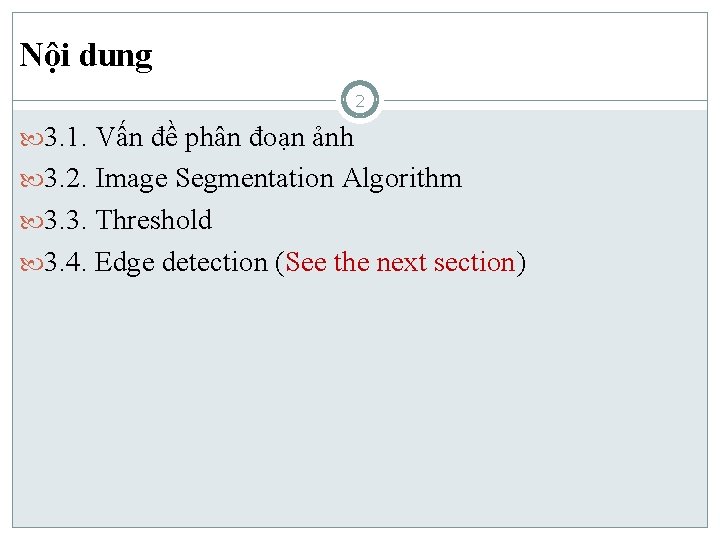The height and width of the screenshot is (540, 720).
Task: Click the number '3.4.' in the list
Action: point(66,262)
